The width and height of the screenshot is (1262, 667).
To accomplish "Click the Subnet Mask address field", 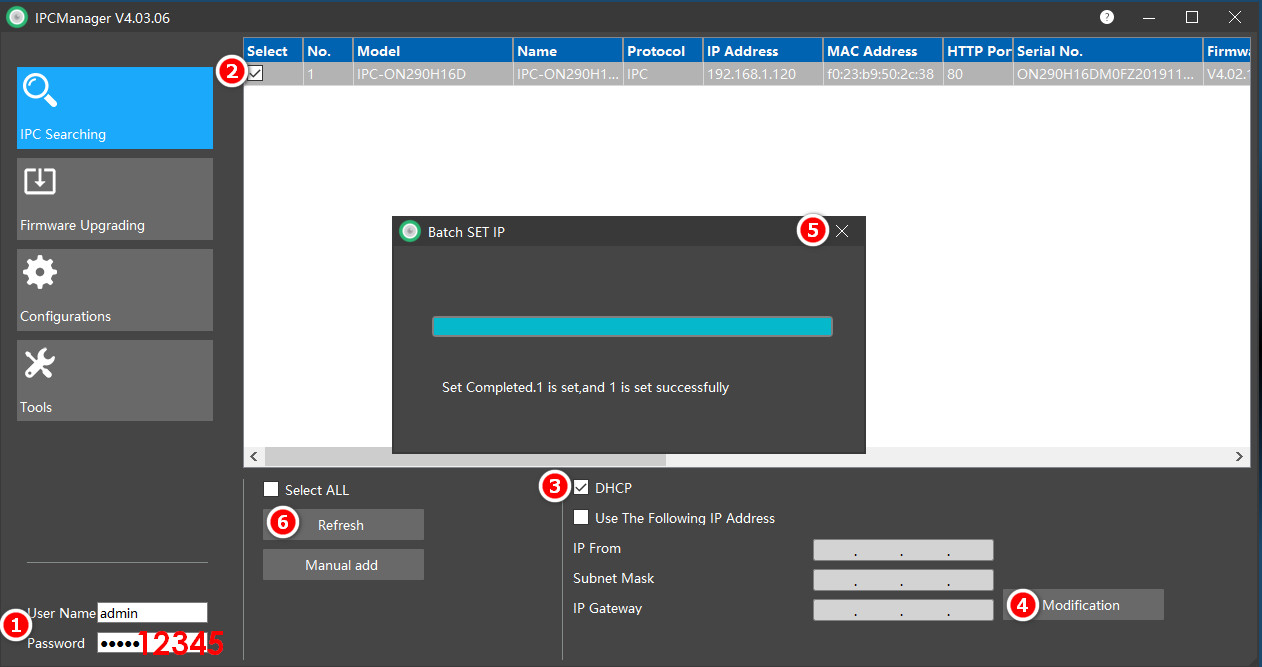I will click(x=903, y=580).
